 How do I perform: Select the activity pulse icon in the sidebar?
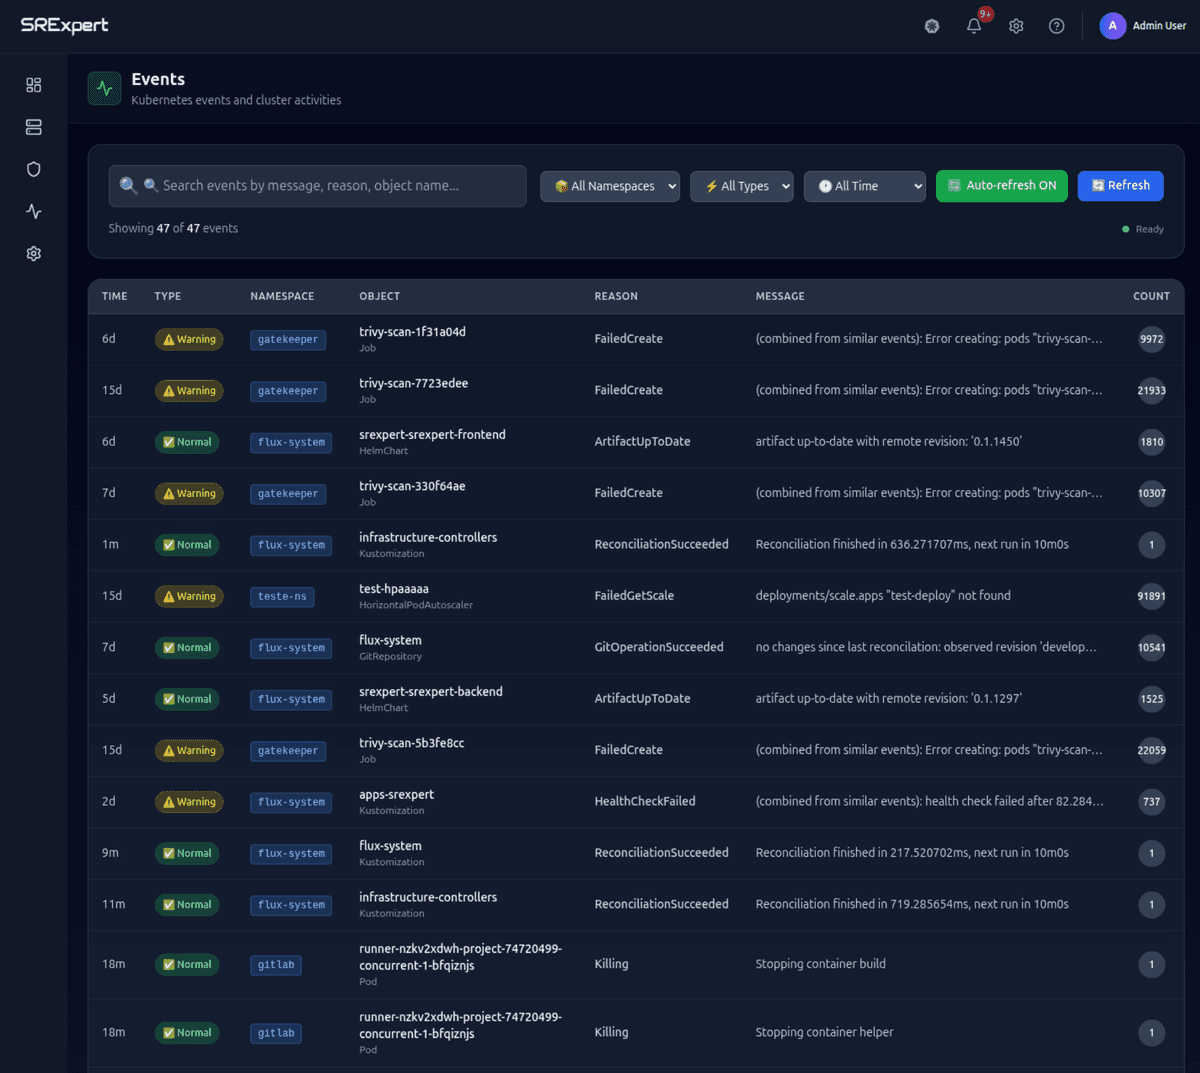[33, 211]
